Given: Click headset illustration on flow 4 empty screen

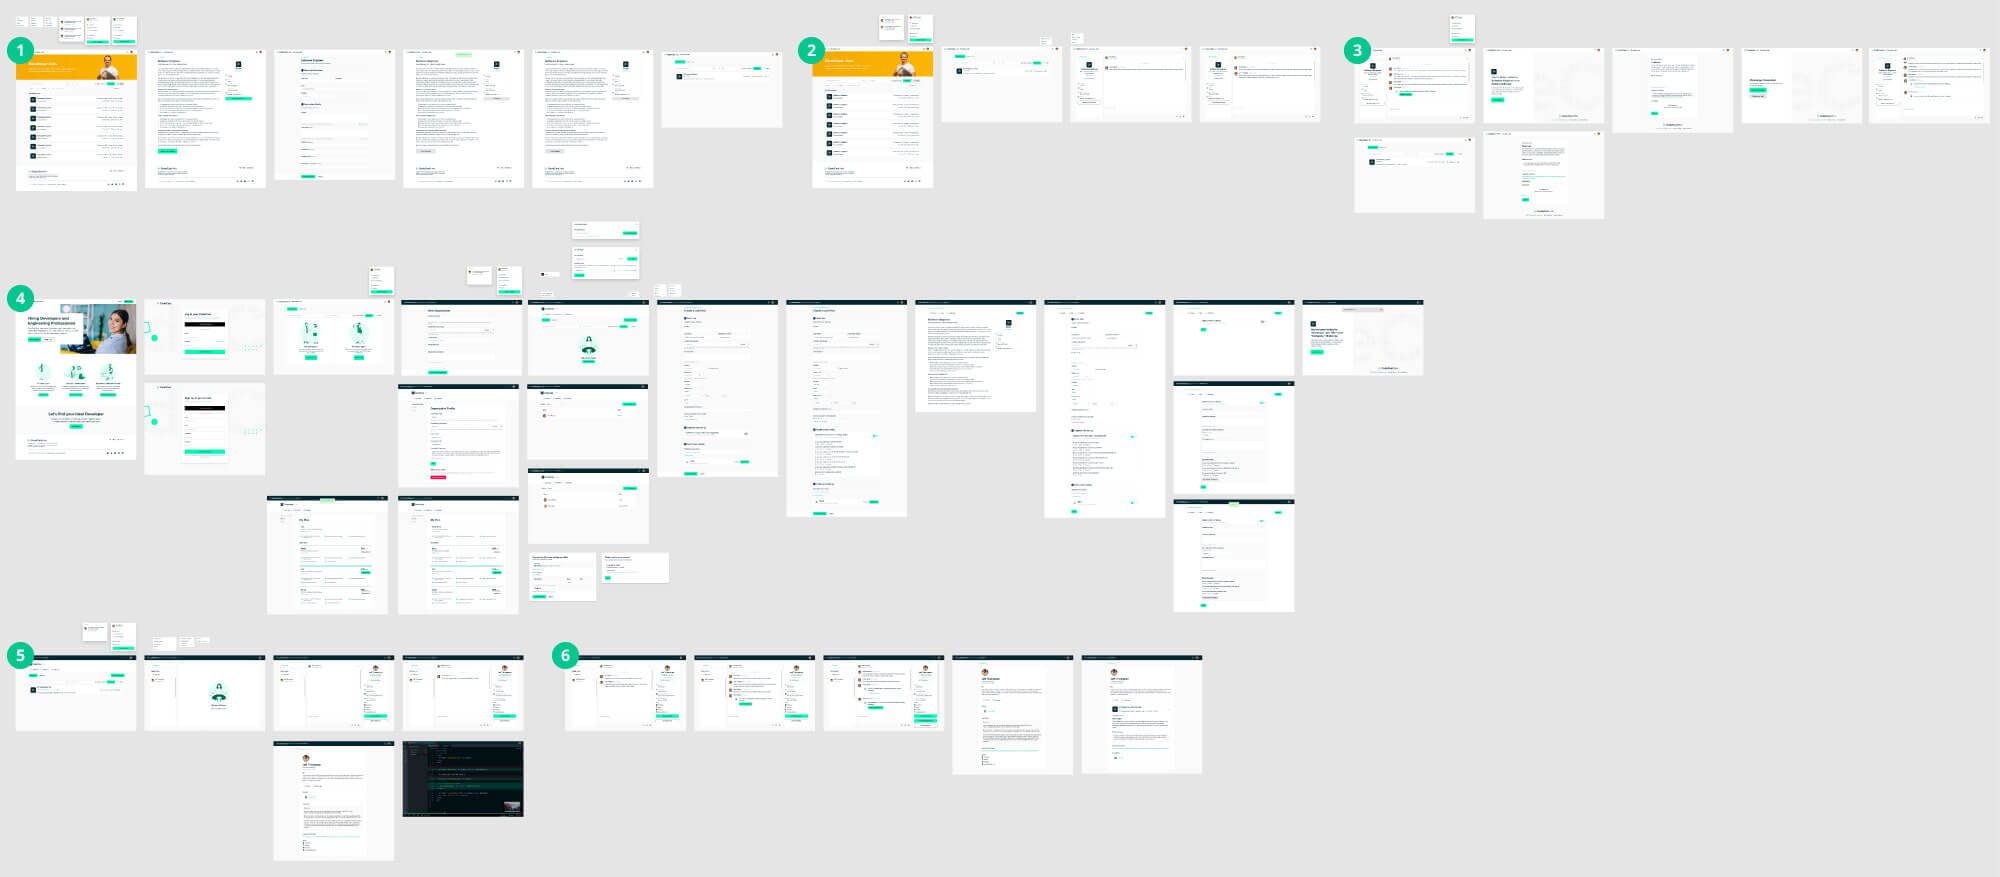Looking at the screenshot, I should (x=588, y=346).
